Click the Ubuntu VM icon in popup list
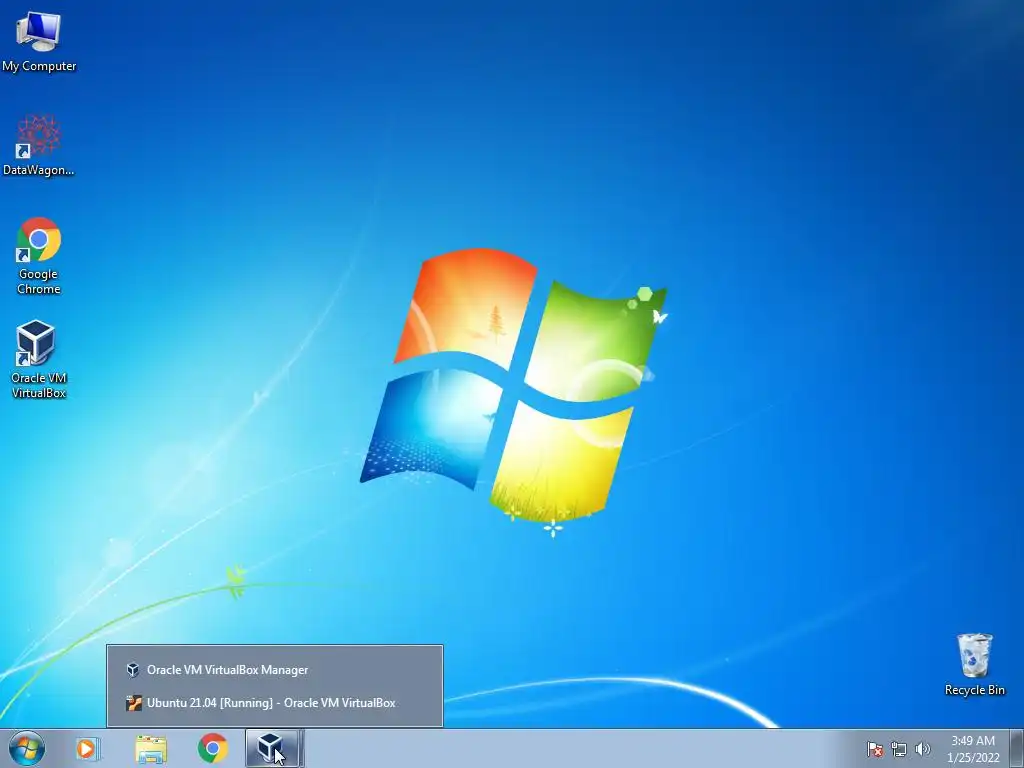The height and width of the screenshot is (768, 1024). click(133, 703)
